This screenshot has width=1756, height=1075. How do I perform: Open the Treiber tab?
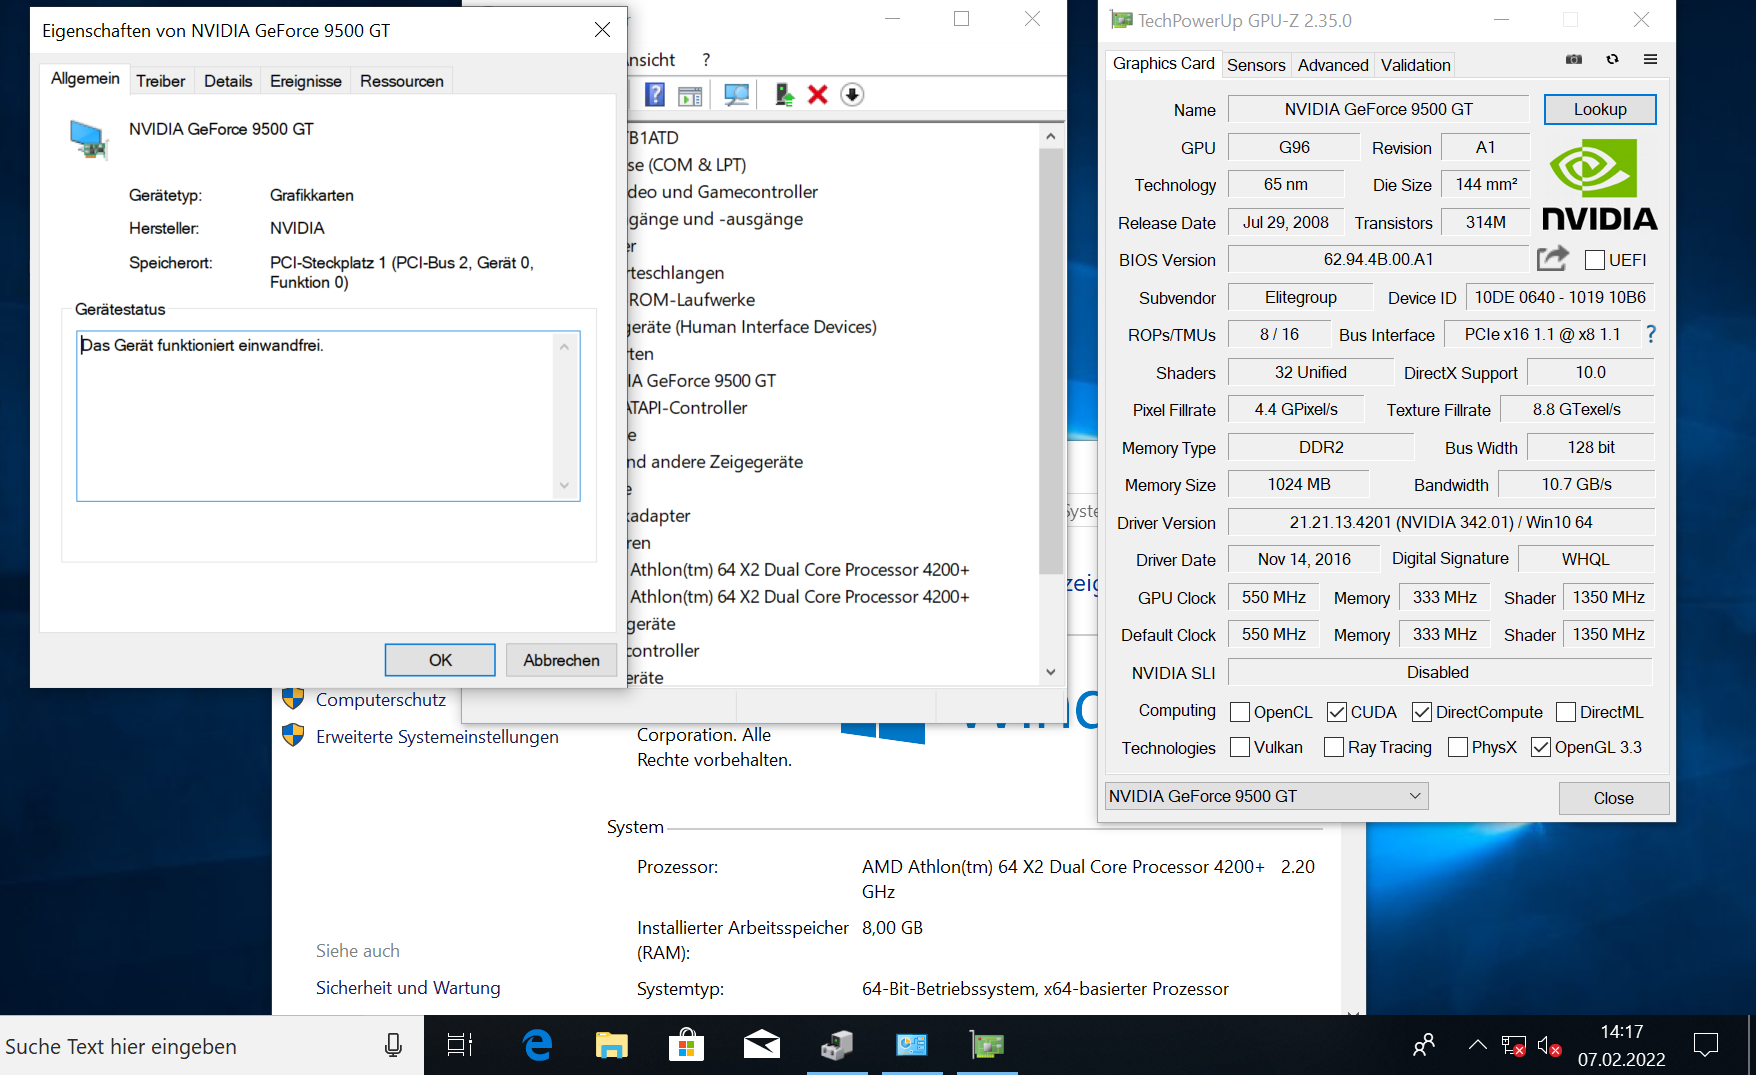[x=161, y=81]
